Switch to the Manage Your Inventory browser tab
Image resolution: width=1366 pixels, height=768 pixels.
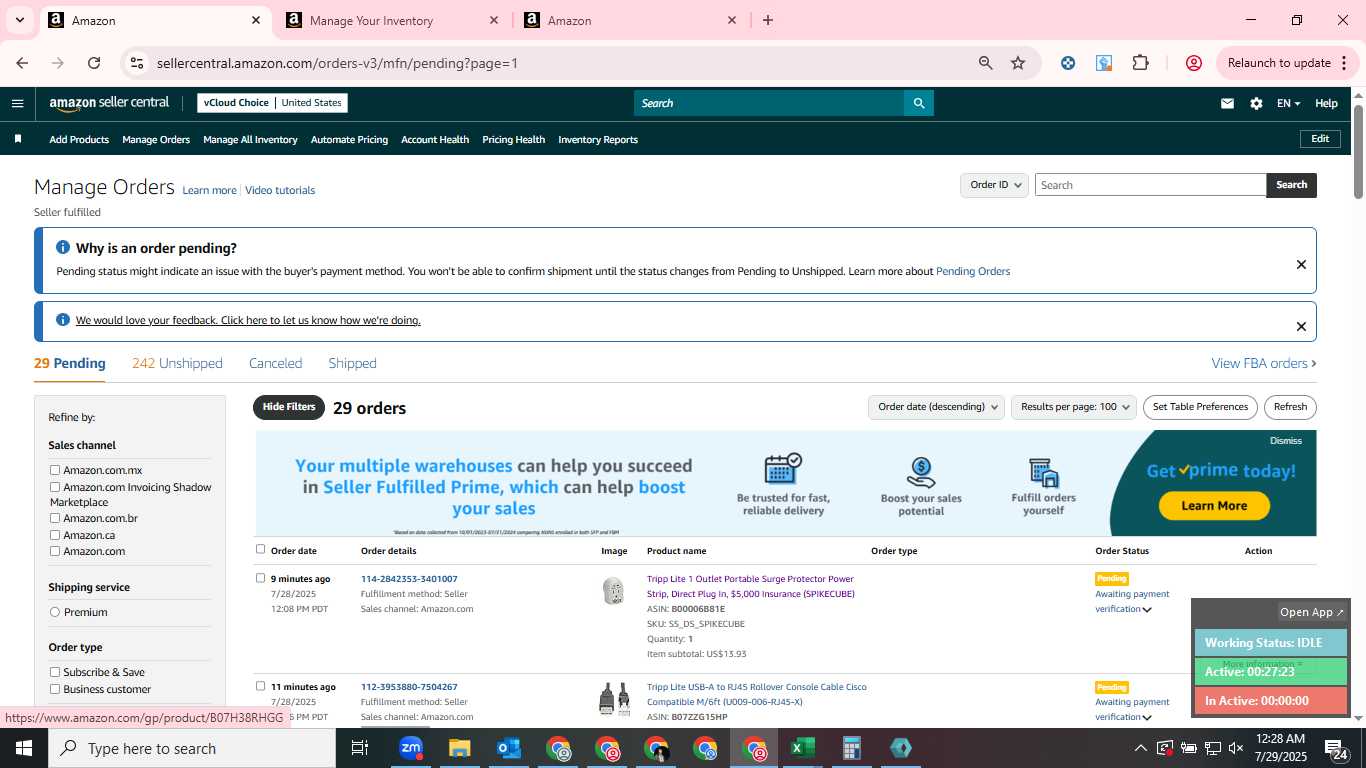[x=392, y=20]
